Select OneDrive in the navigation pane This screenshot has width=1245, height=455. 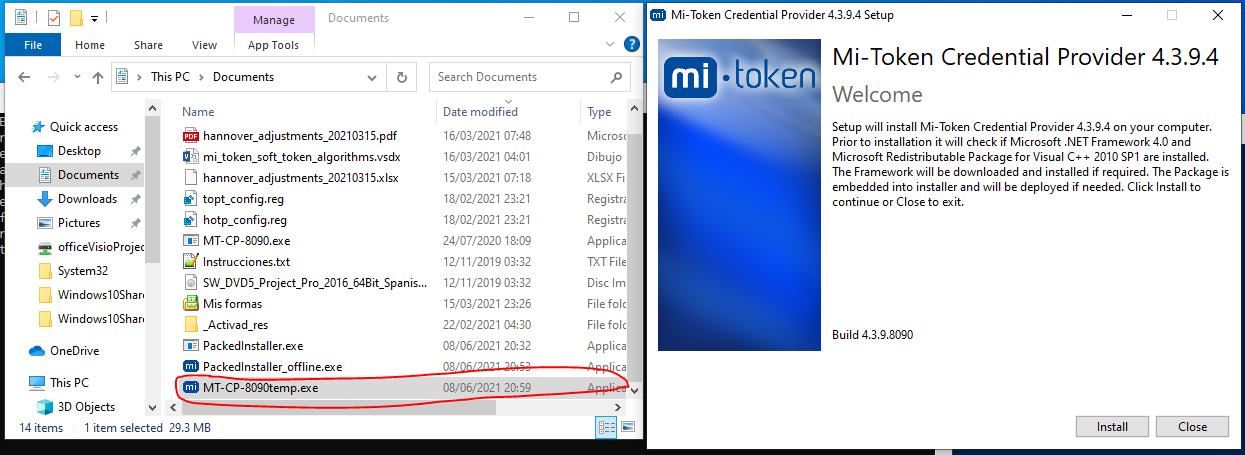pos(74,351)
